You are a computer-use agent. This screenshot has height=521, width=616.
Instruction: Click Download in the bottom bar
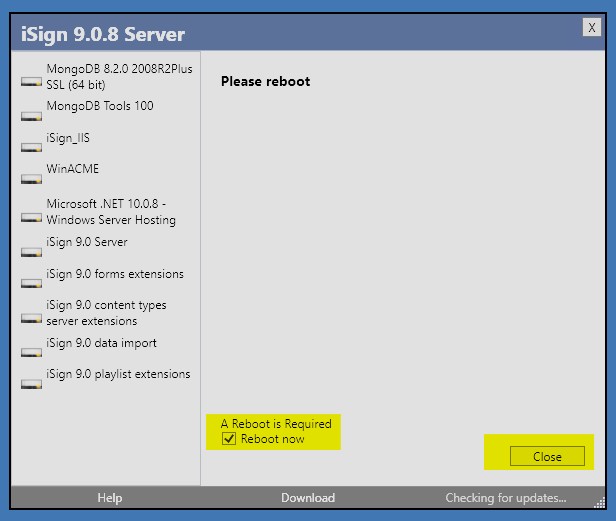click(x=308, y=498)
